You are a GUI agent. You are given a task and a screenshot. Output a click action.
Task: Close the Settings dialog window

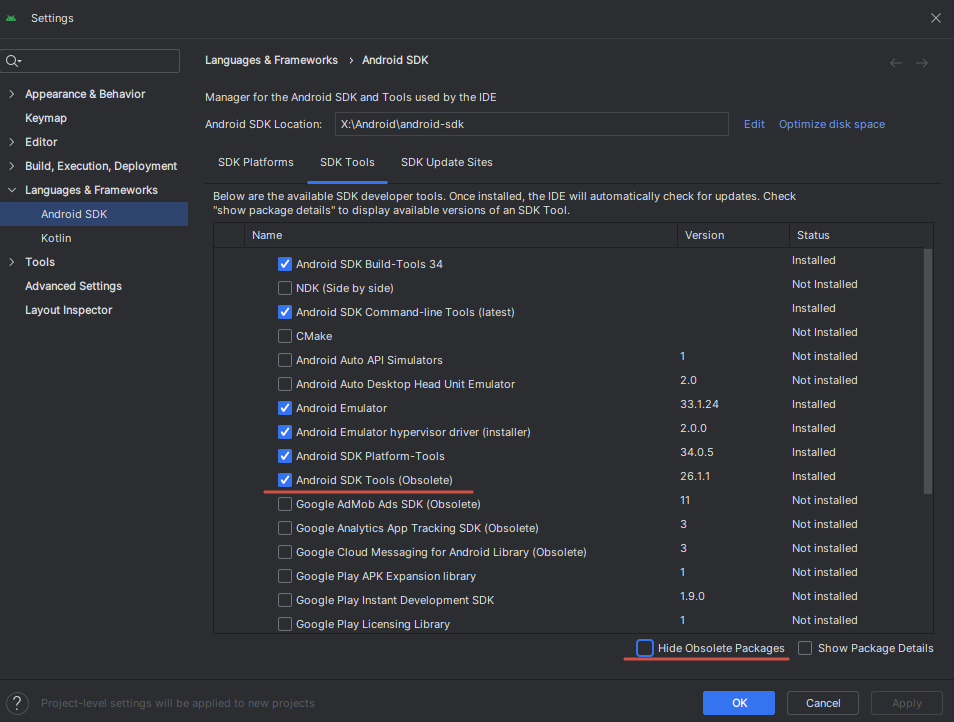click(x=935, y=18)
